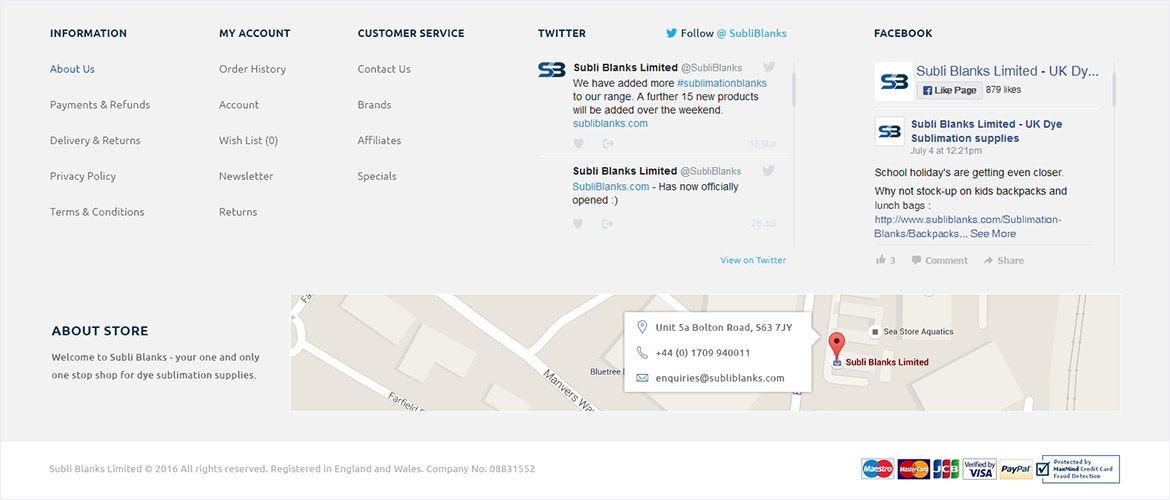Open Wish List (0)
1170x500 pixels.
click(x=248, y=140)
